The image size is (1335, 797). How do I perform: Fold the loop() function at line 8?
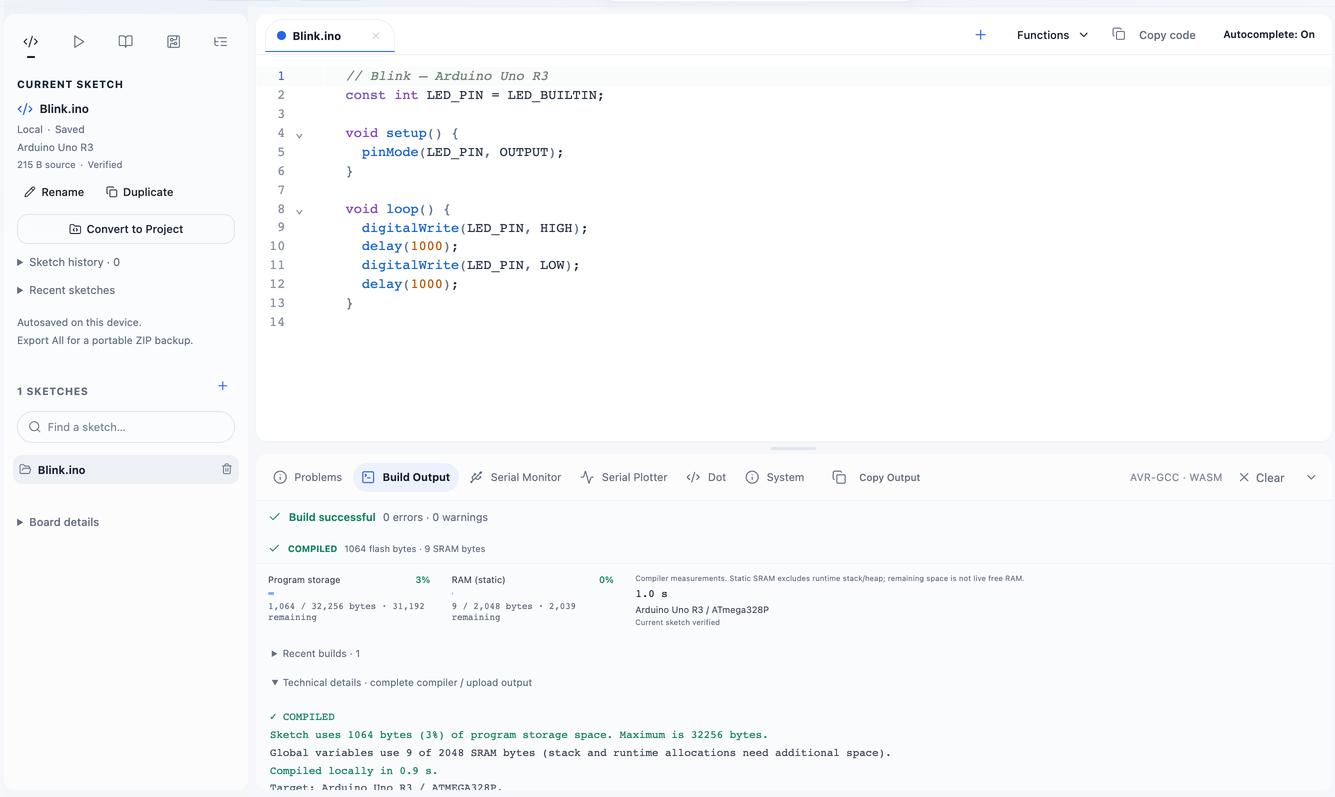[299, 211]
